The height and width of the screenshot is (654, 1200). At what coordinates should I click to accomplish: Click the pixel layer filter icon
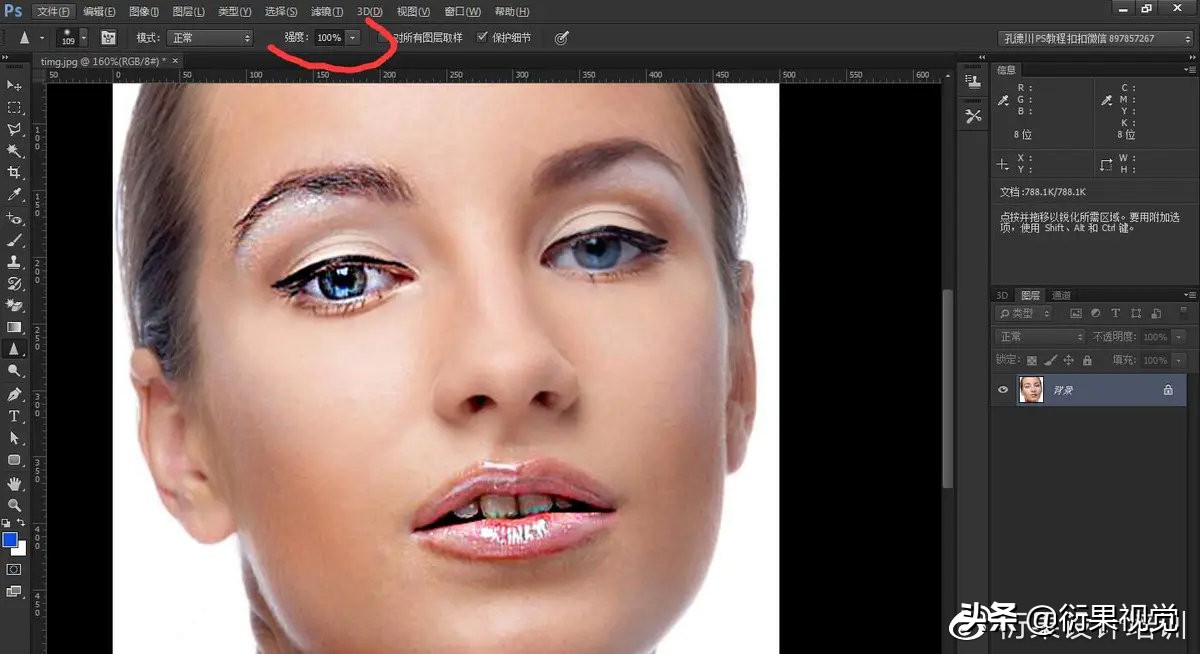tap(1077, 314)
